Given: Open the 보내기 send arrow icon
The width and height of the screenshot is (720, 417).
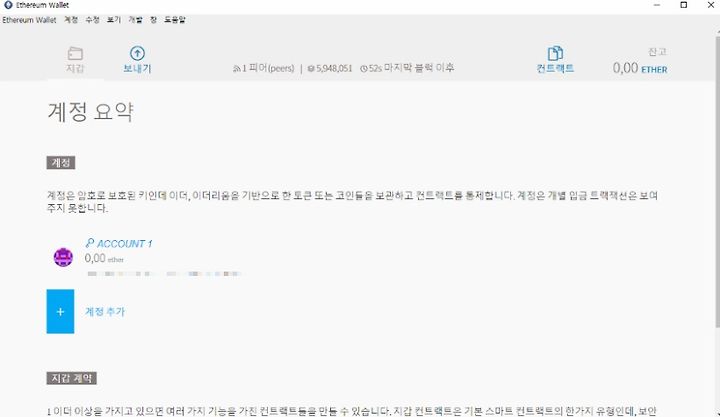Looking at the screenshot, I should tap(137, 53).
